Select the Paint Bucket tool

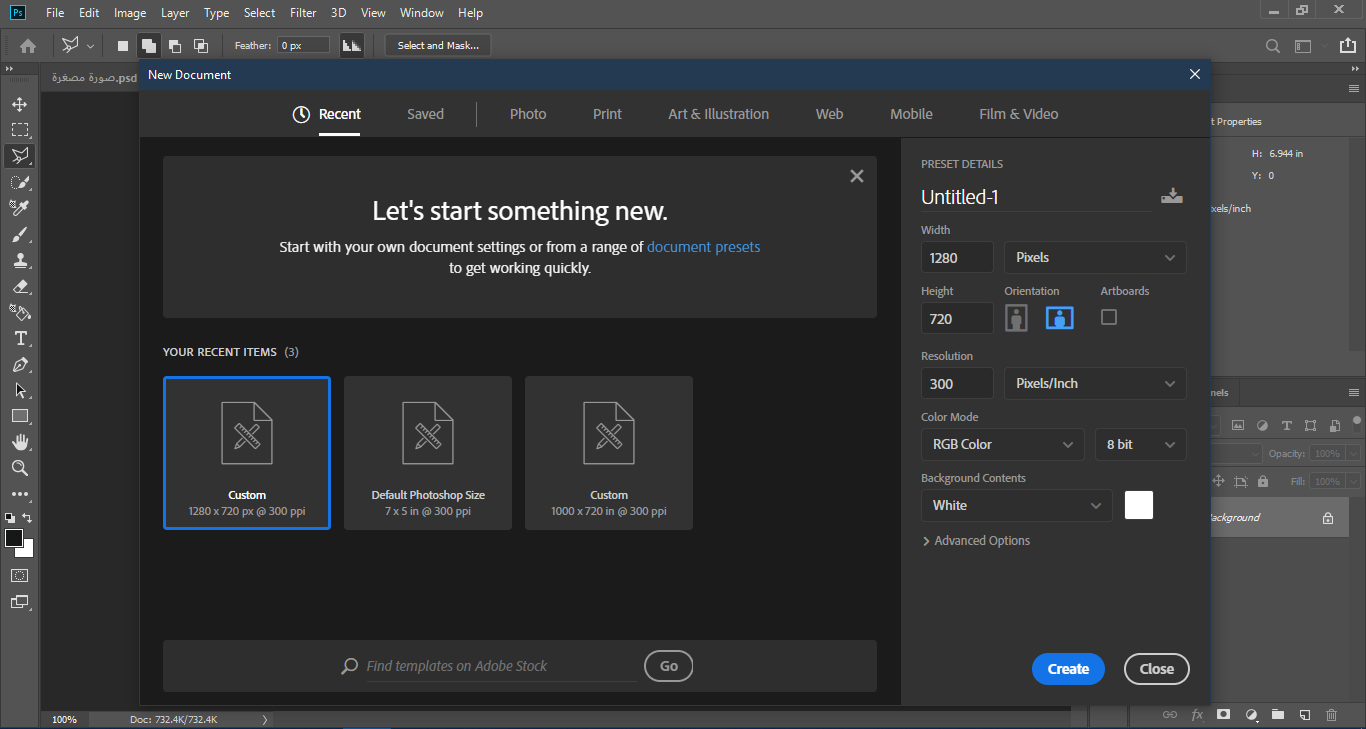[20, 312]
